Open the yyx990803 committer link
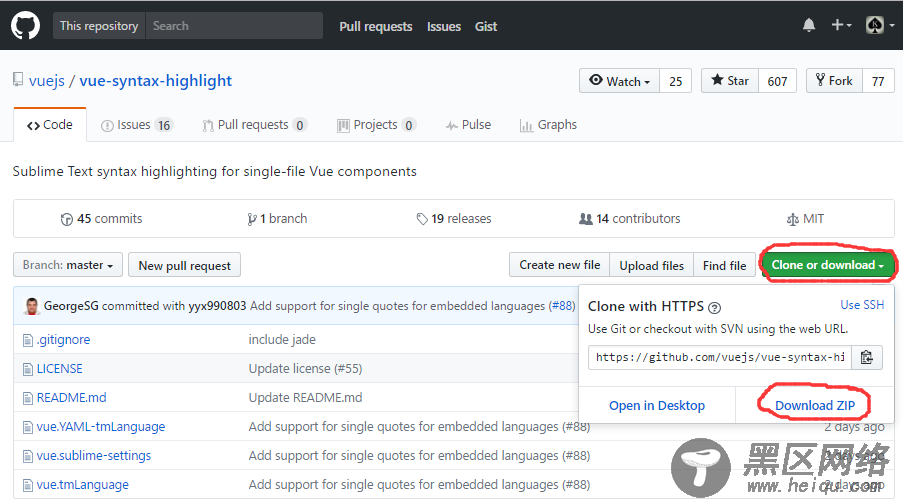 coord(217,306)
